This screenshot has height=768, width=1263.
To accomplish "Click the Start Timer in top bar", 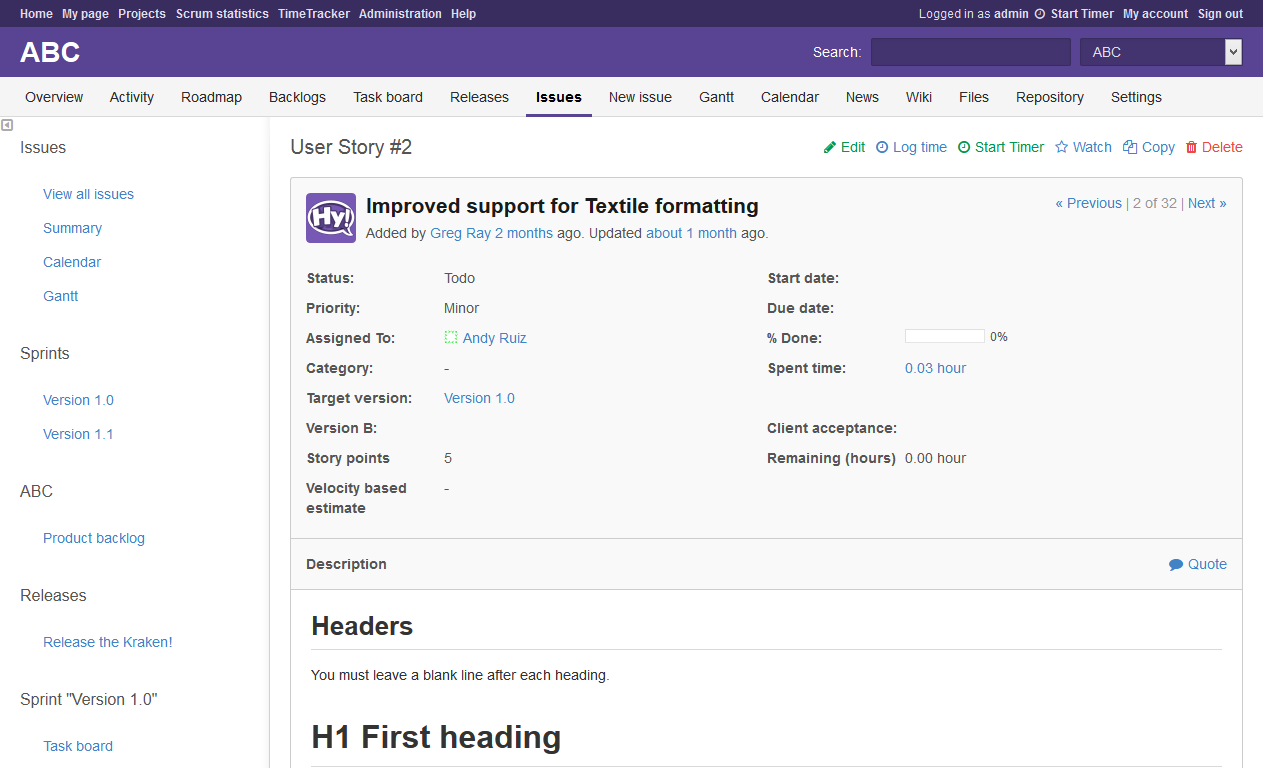I will (x=1074, y=14).
